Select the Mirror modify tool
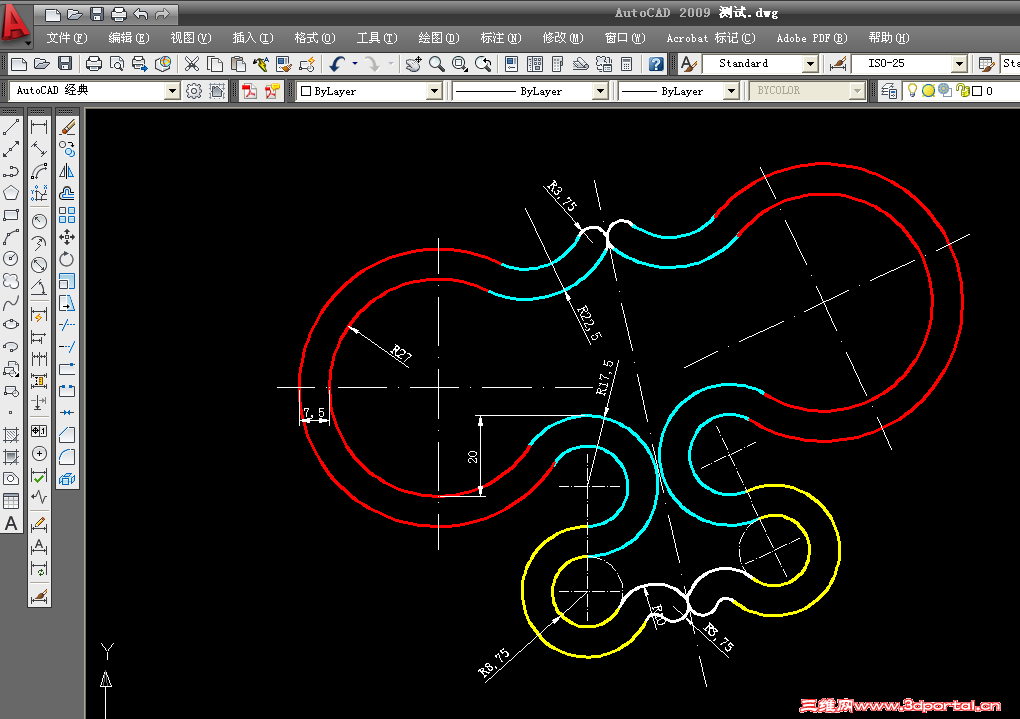This screenshot has width=1020, height=719. click(67, 171)
